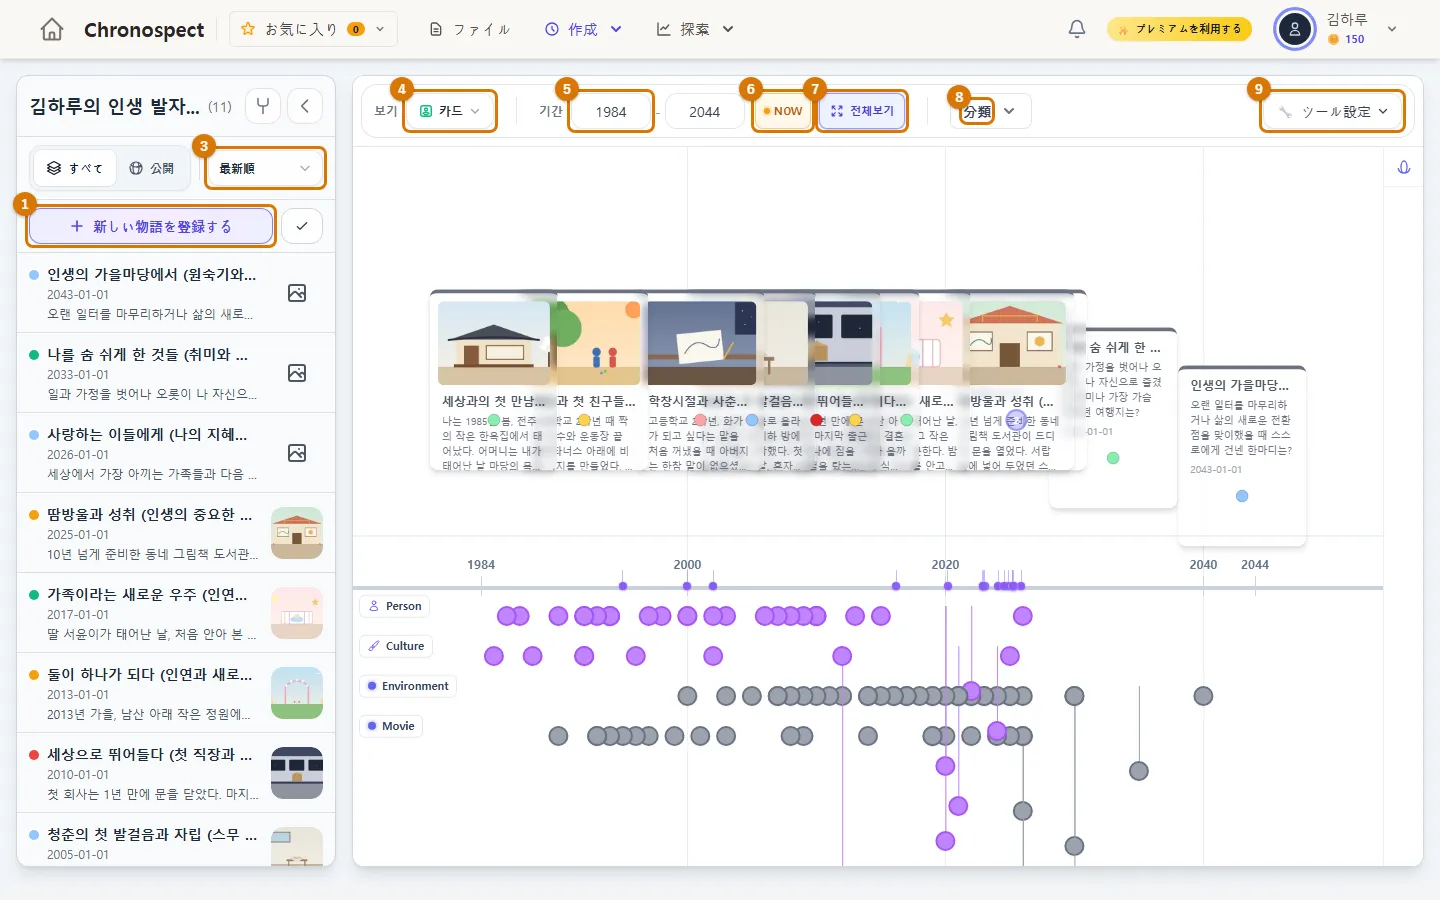Click the blue dot on 인생의 가을마당 card
Viewport: 1440px width, 900px height.
1242,496
